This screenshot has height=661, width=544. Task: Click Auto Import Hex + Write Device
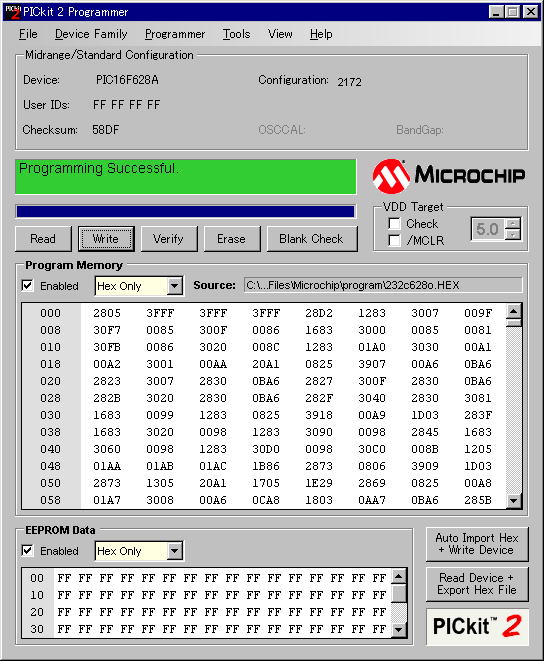pos(477,544)
